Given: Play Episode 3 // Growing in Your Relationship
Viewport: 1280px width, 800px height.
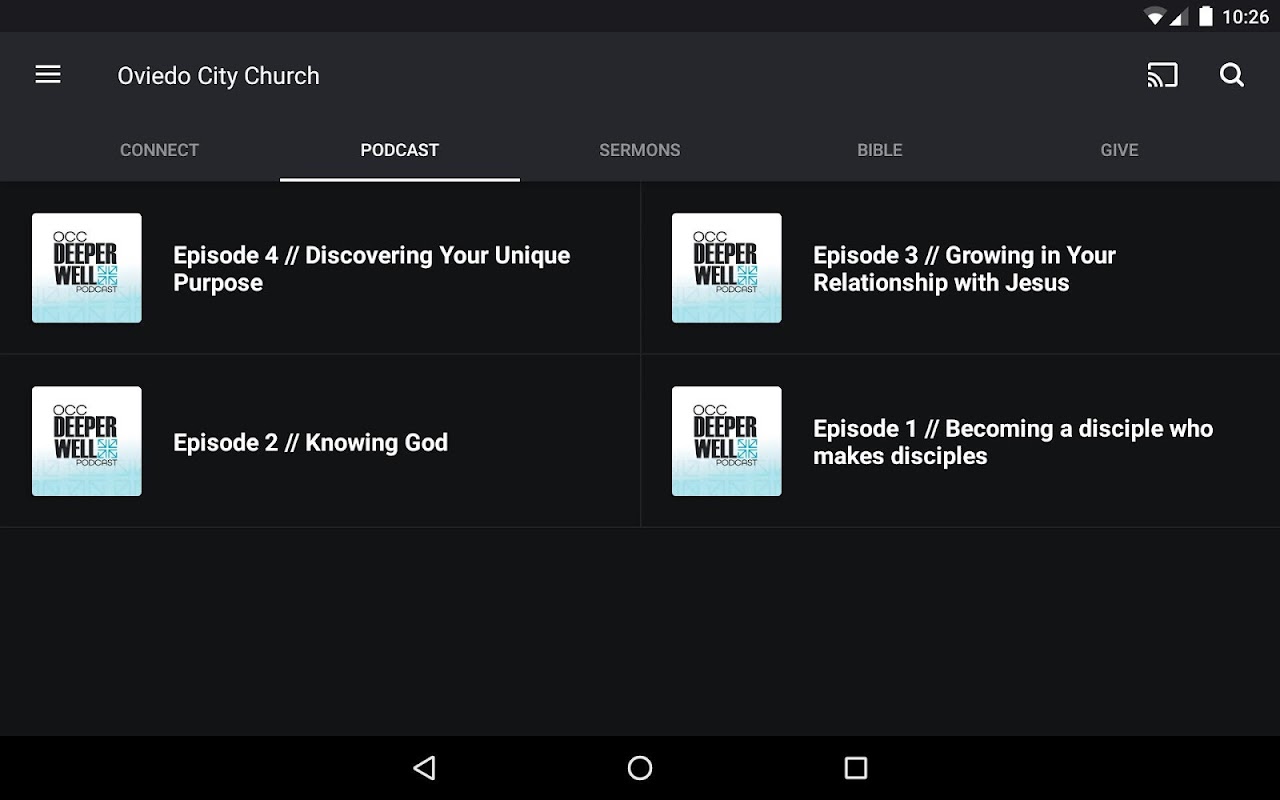Looking at the screenshot, I should pyautogui.click(x=960, y=268).
